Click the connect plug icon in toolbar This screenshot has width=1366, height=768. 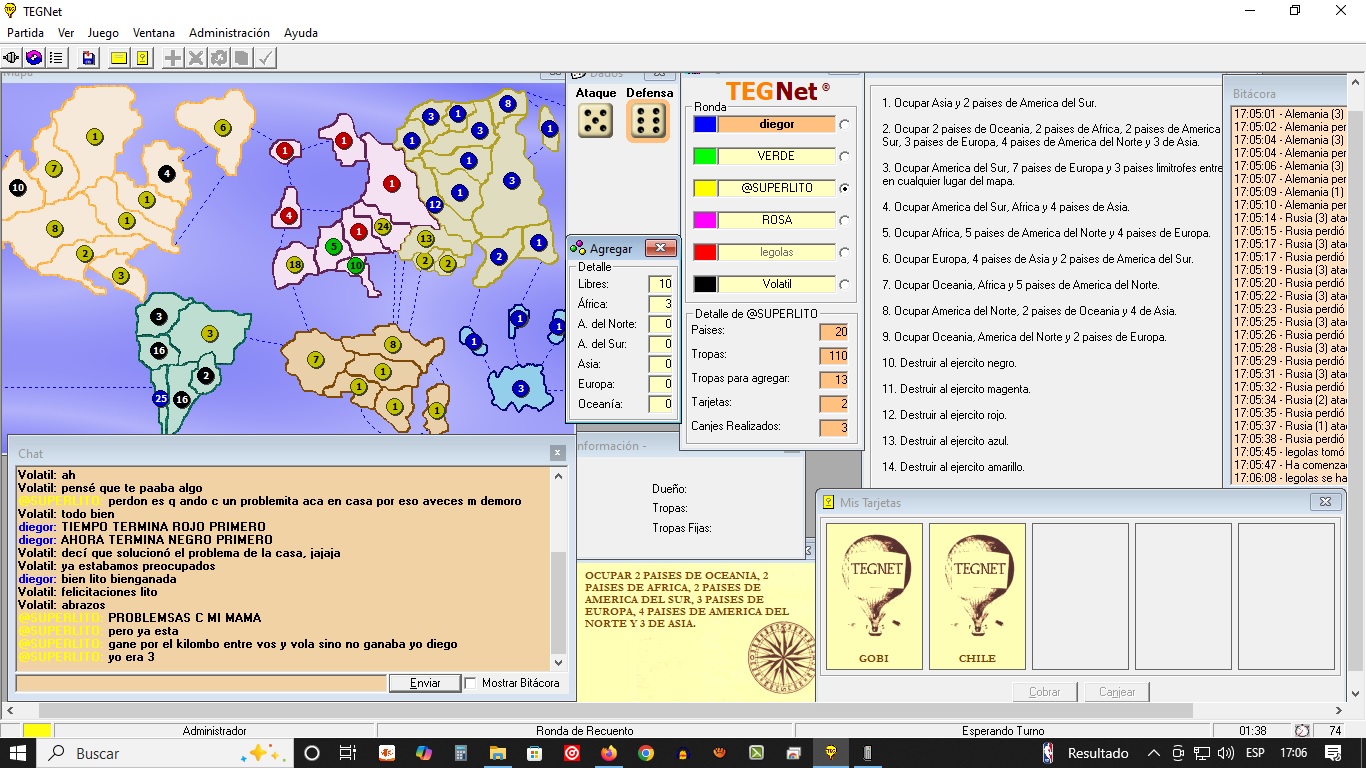pyautogui.click(x=12, y=58)
